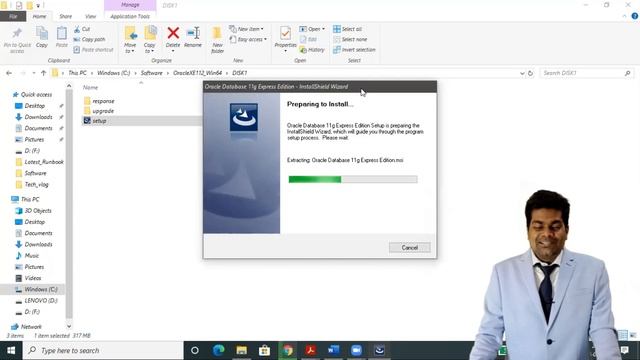The image size is (640, 360).
Task: Click Edit in the Open group
Action: [308, 39]
